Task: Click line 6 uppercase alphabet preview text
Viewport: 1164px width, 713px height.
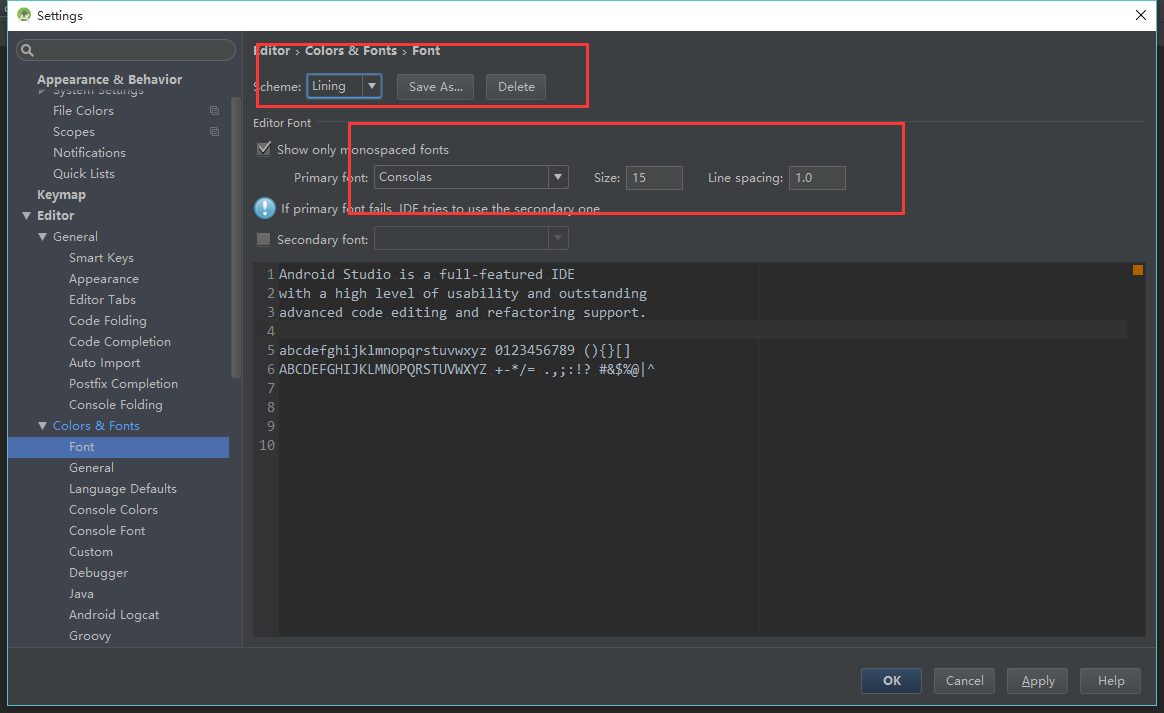Action: (x=467, y=369)
